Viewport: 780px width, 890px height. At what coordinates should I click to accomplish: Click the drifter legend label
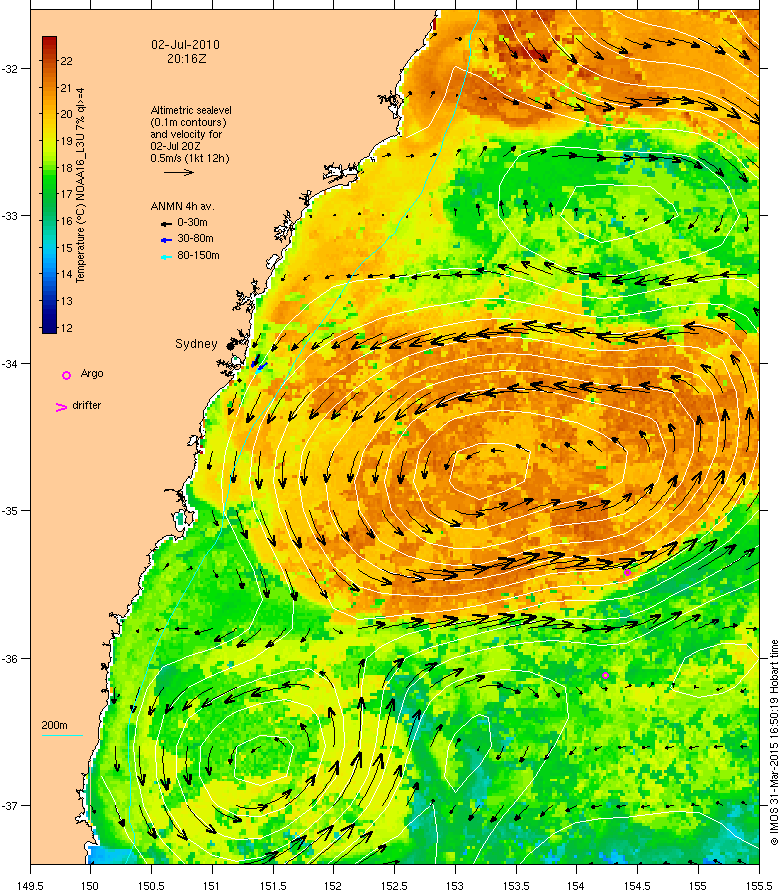click(87, 405)
